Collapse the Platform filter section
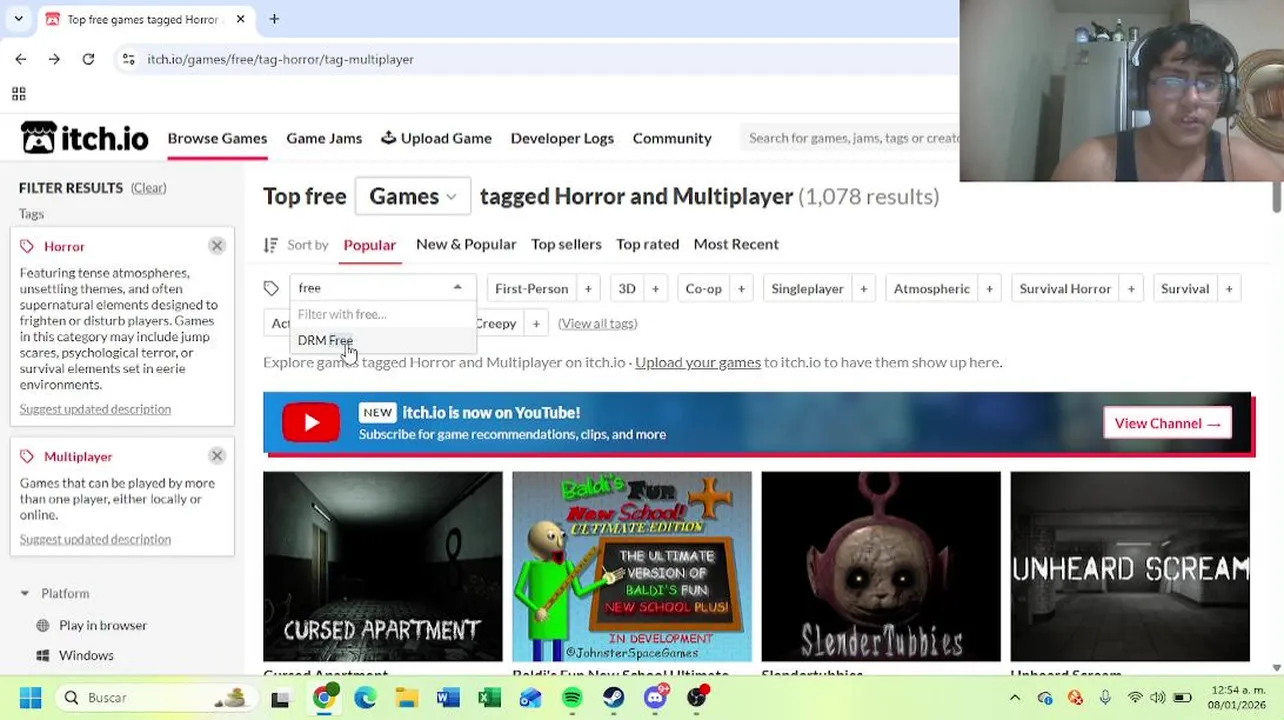This screenshot has height=720, width=1284. [25, 594]
